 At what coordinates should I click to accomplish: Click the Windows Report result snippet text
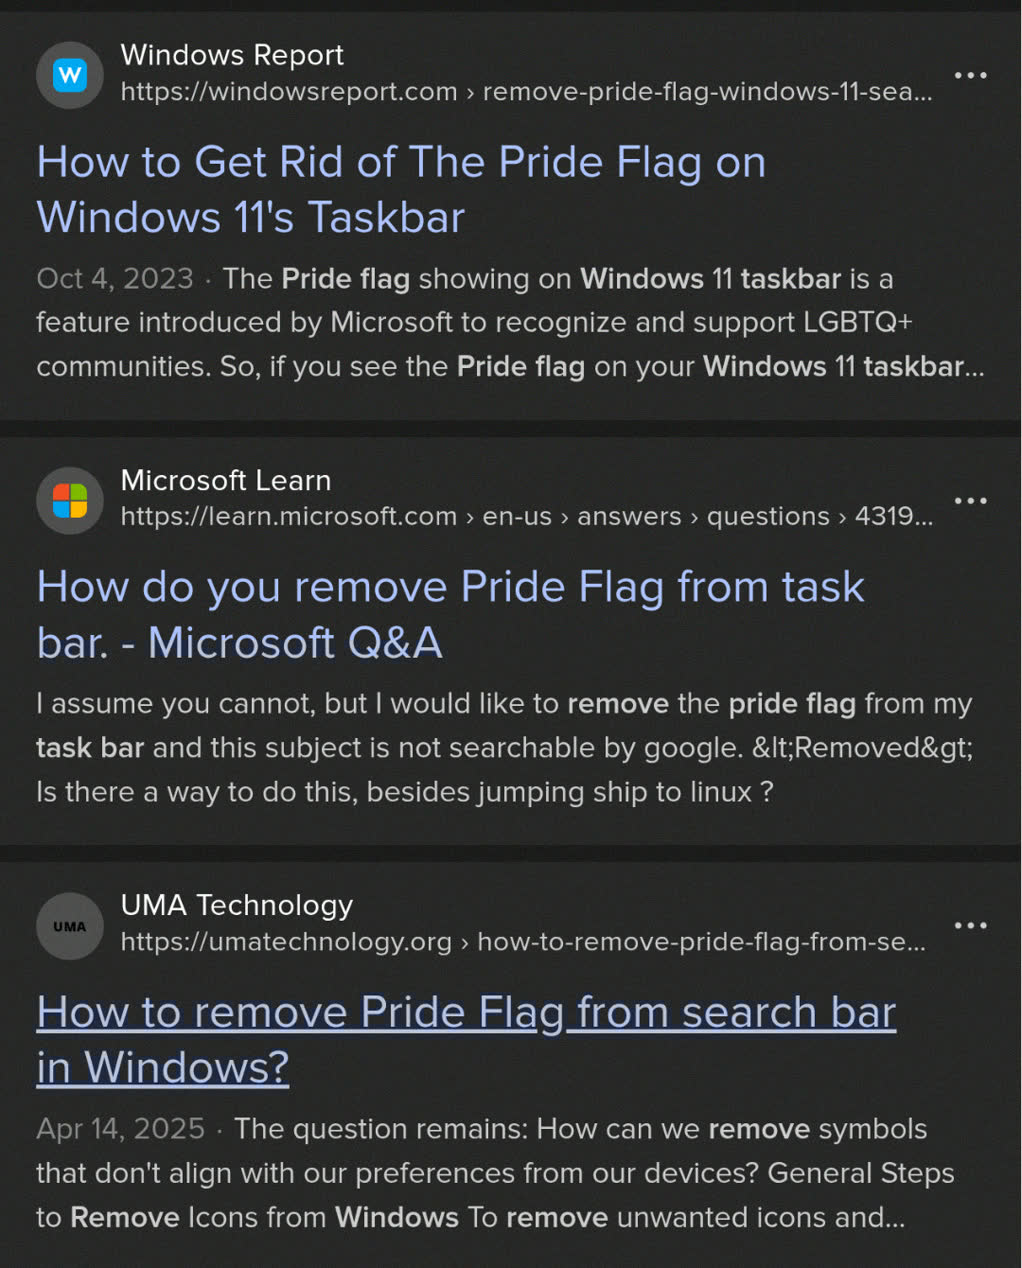pyautogui.click(x=510, y=322)
